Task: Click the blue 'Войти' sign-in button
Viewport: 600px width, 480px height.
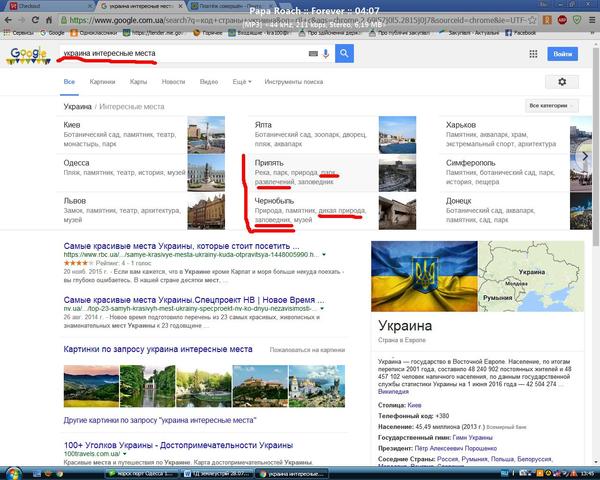Action: tap(562, 54)
